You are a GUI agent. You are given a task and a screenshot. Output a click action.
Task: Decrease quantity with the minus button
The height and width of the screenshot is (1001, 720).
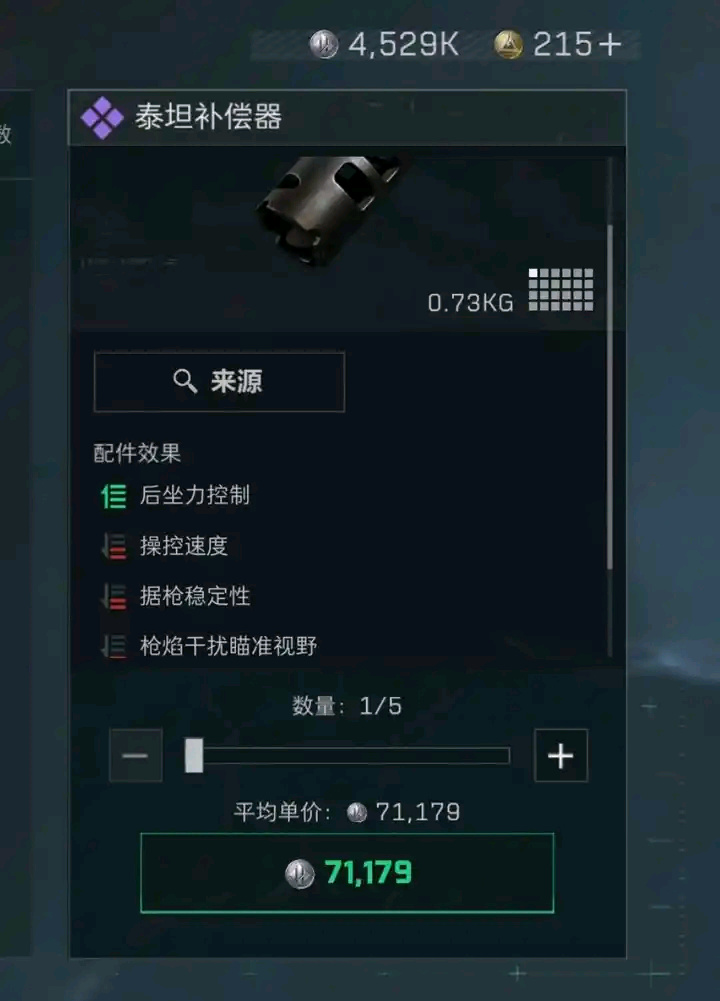point(135,756)
